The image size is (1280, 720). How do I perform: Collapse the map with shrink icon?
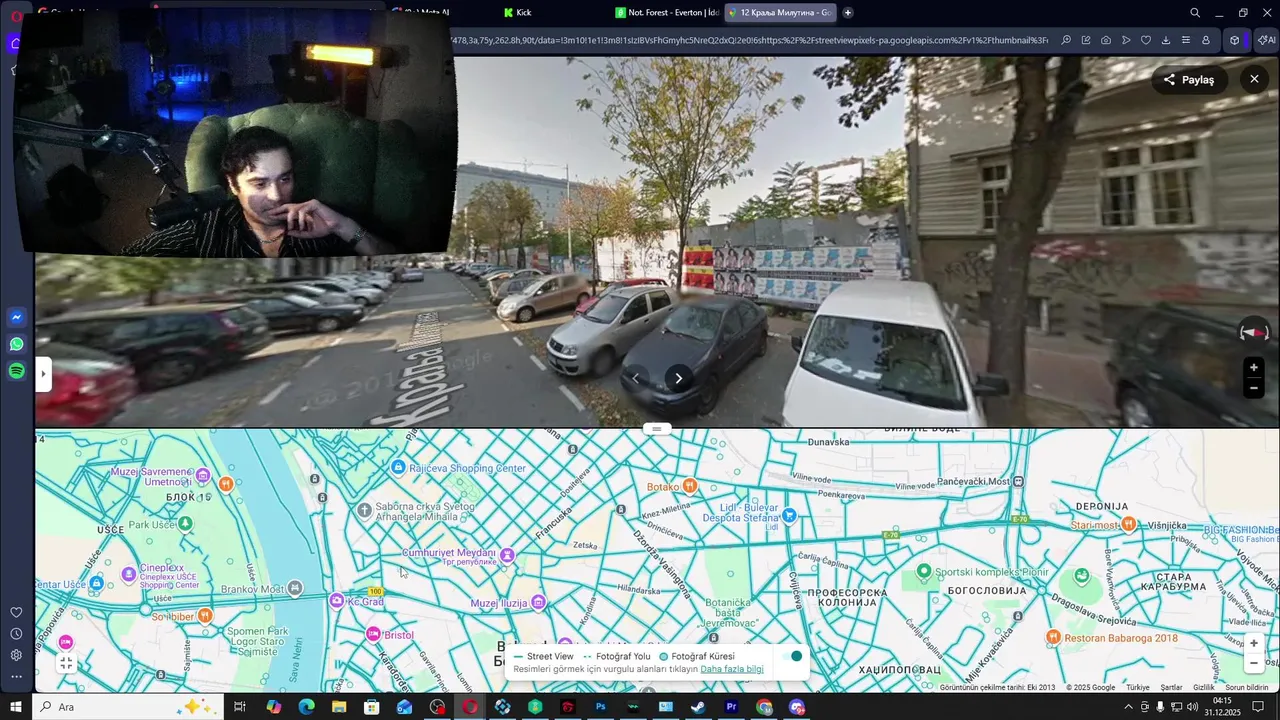tap(66, 663)
